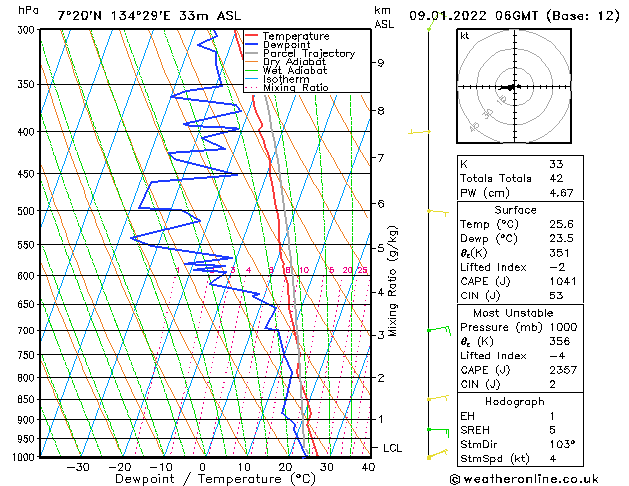This screenshot has width=629, height=486.
Task: Click the 500 hPa pressure level label
Action: pos(28,211)
